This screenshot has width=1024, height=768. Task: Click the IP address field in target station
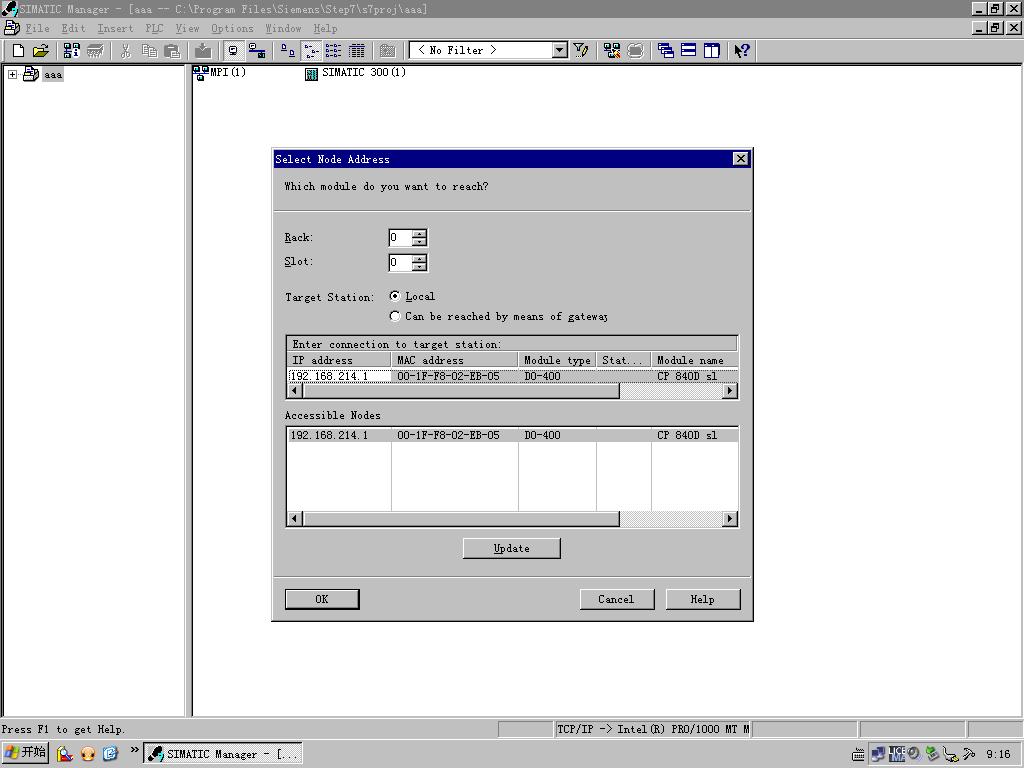coord(339,376)
